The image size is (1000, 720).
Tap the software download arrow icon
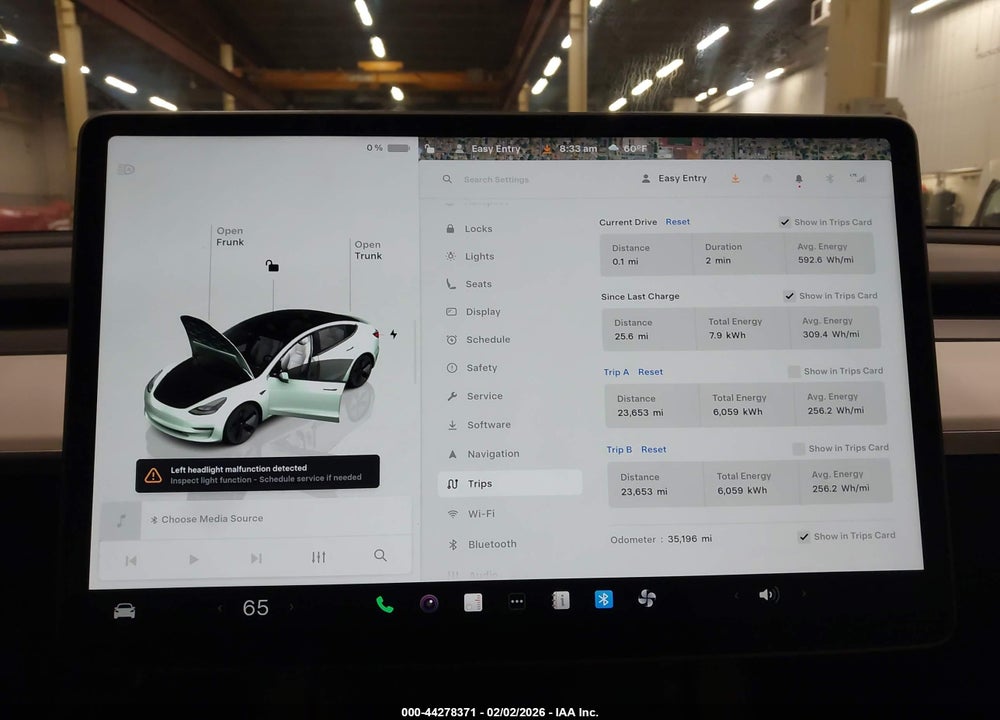coord(735,179)
